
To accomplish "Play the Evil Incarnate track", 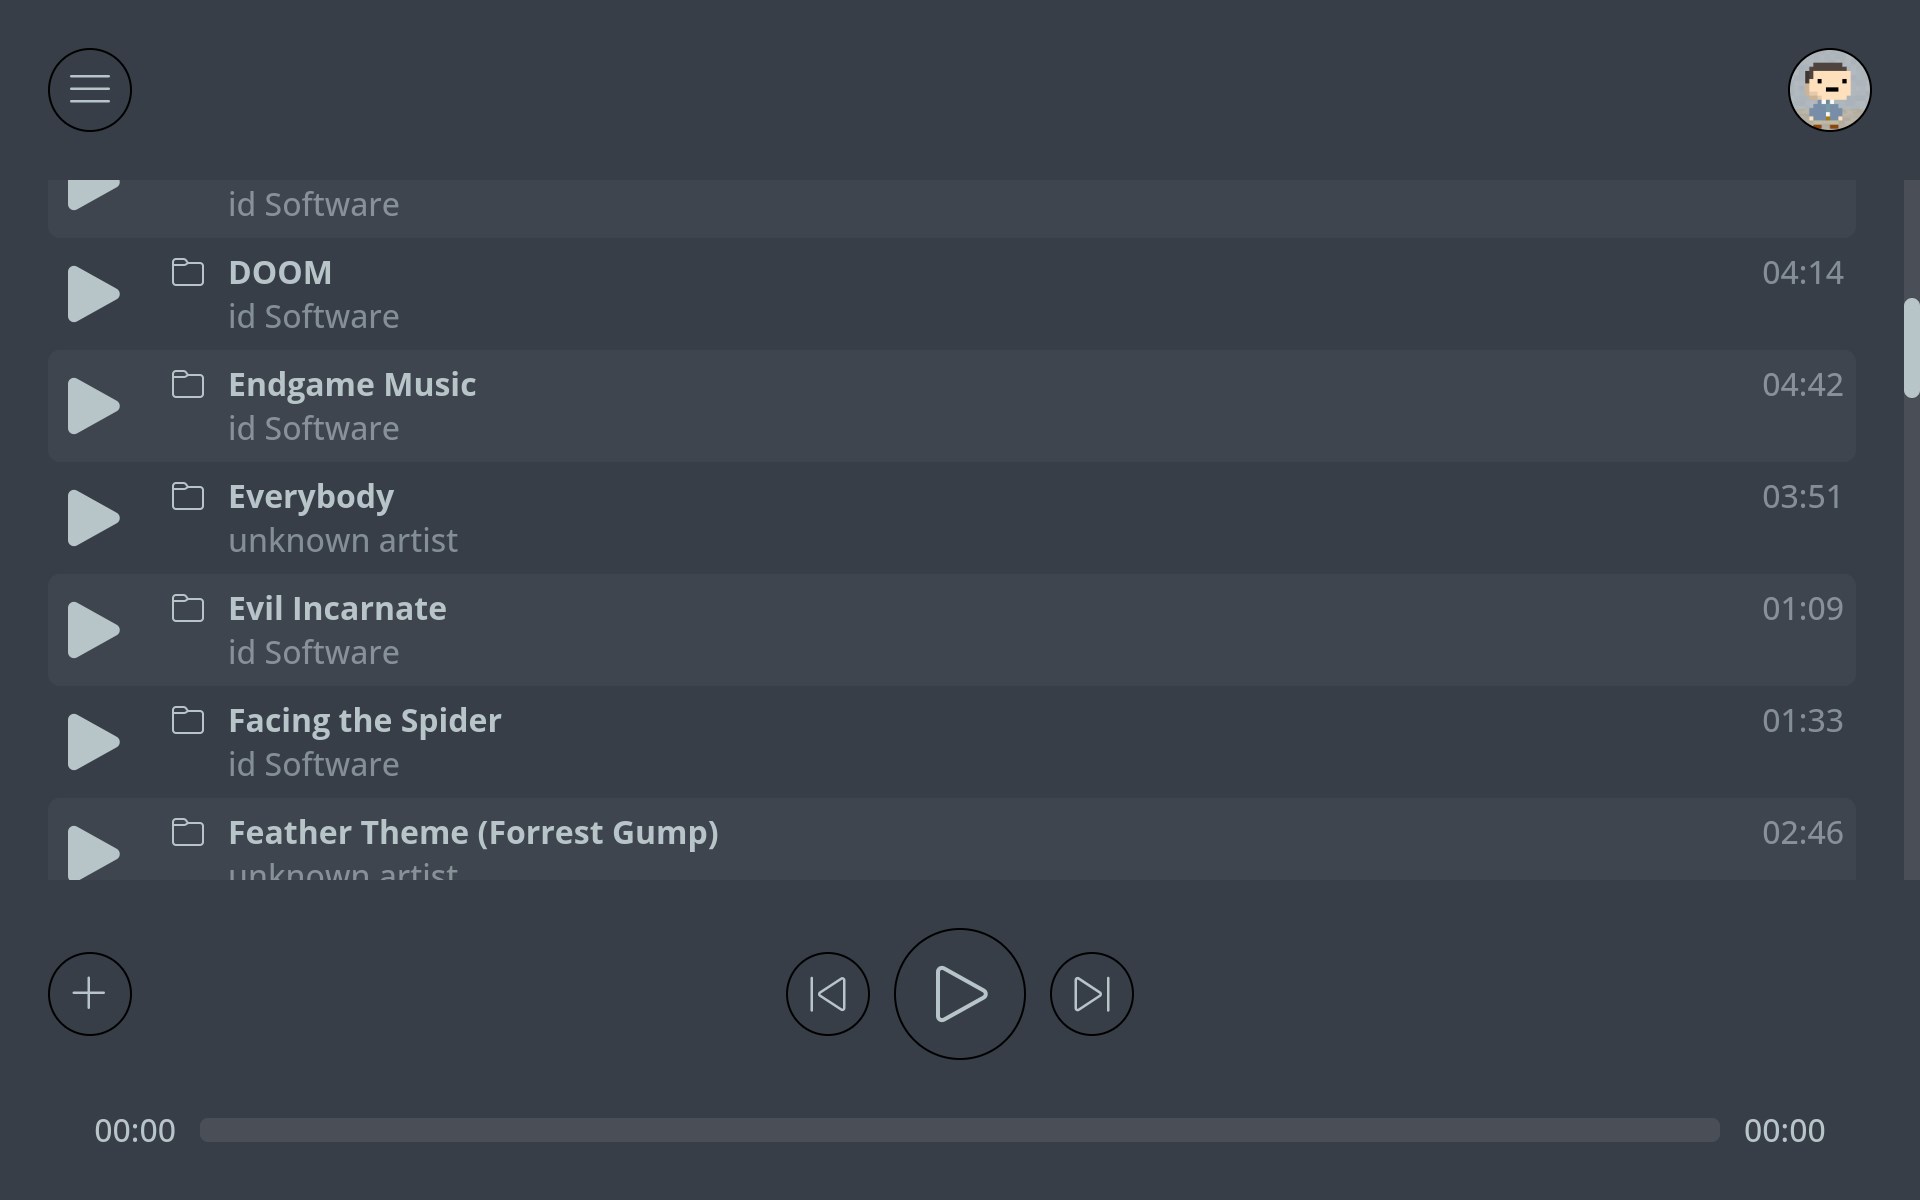I will pos(93,629).
